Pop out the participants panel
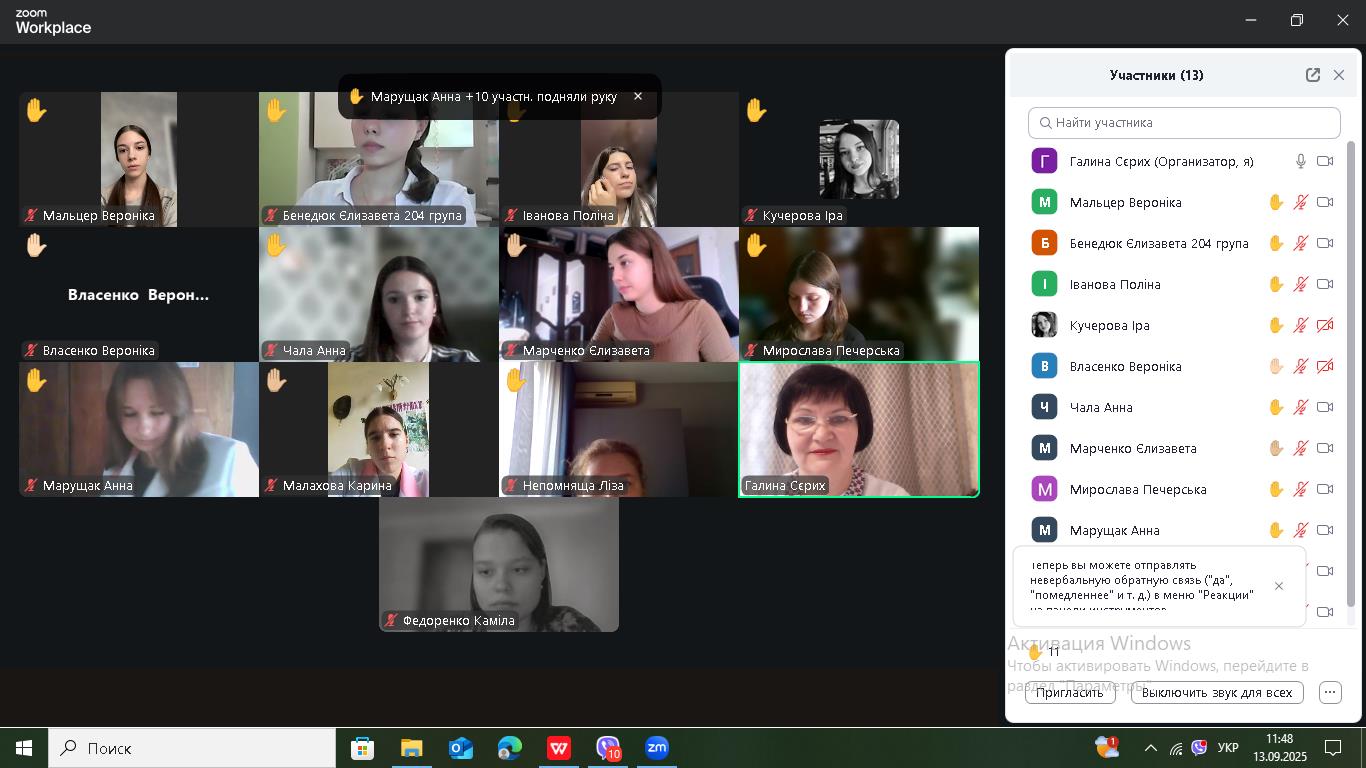Image resolution: width=1366 pixels, height=768 pixels. pyautogui.click(x=1312, y=75)
